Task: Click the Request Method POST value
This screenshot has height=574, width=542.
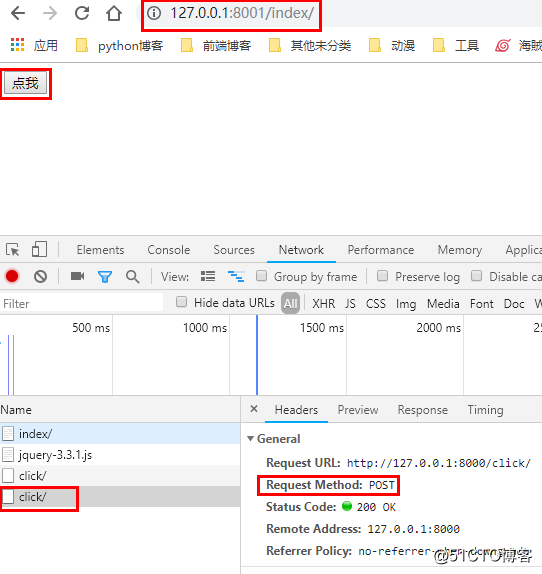Action: tap(382, 485)
